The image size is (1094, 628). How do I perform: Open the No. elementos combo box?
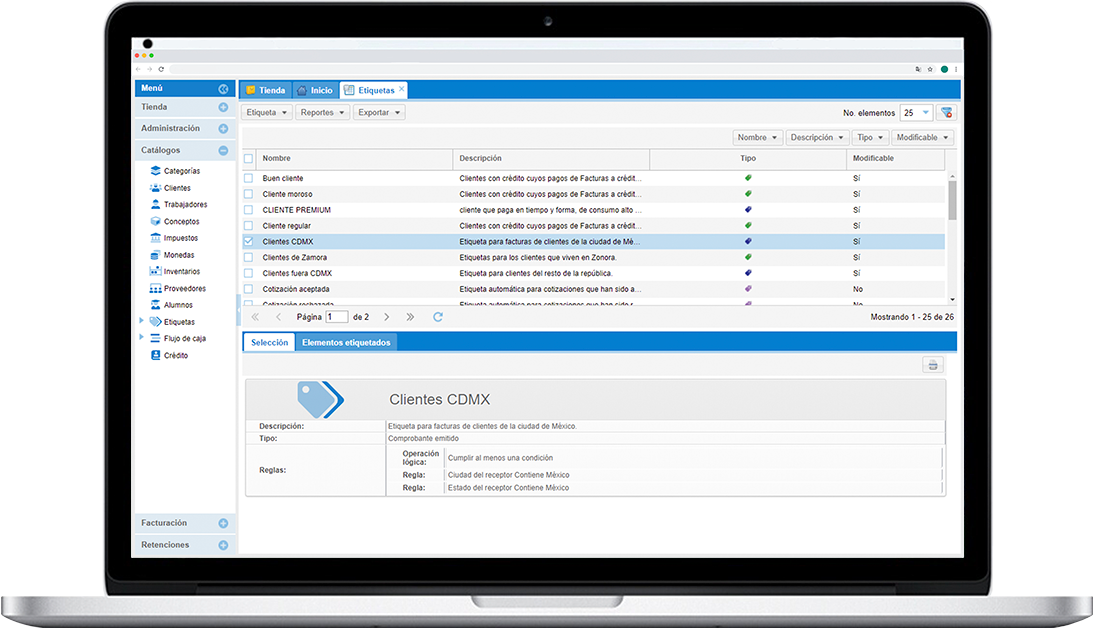pos(916,113)
